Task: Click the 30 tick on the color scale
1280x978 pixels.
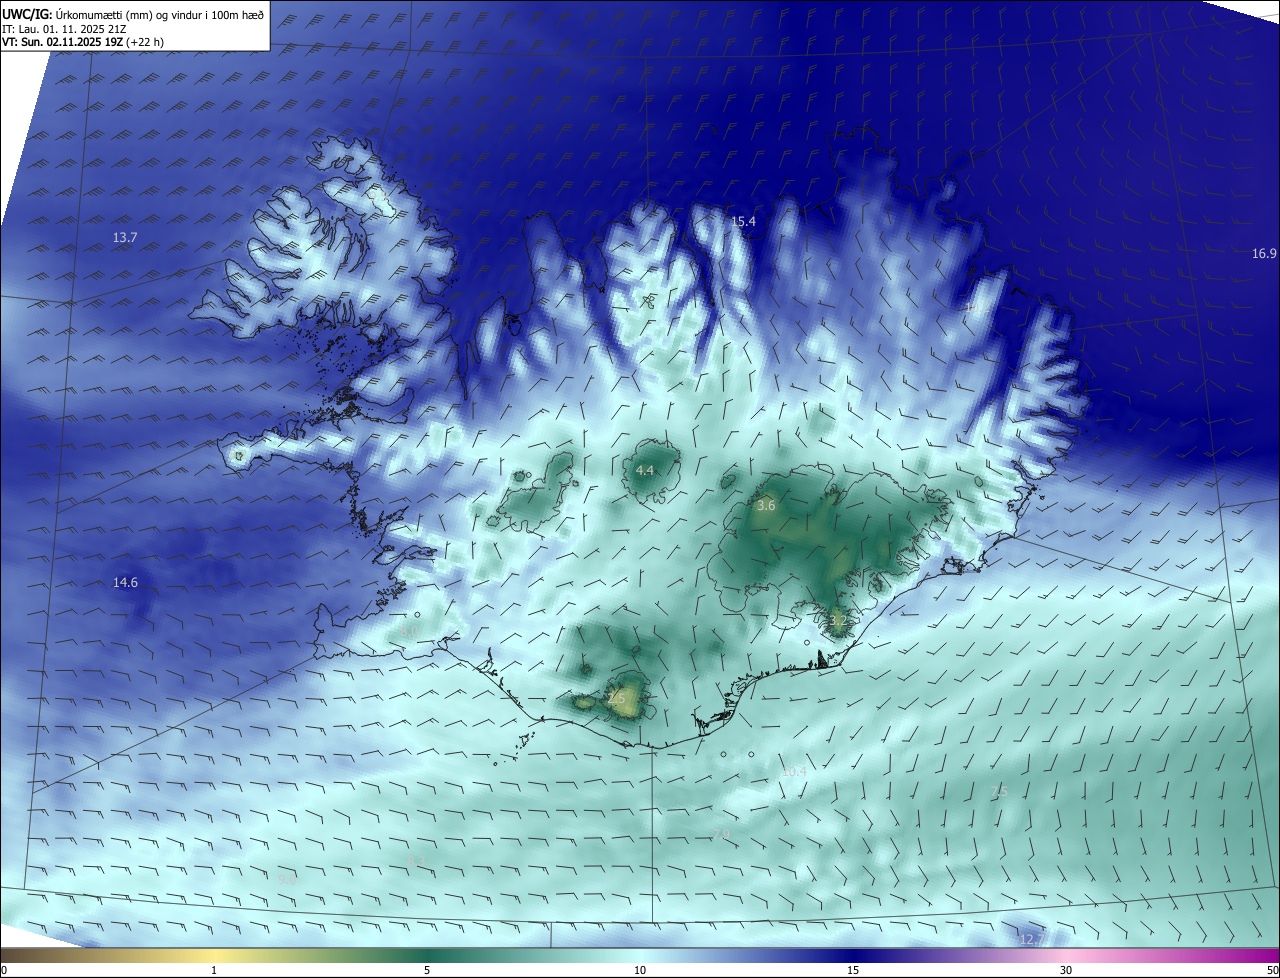Action: 1066,970
